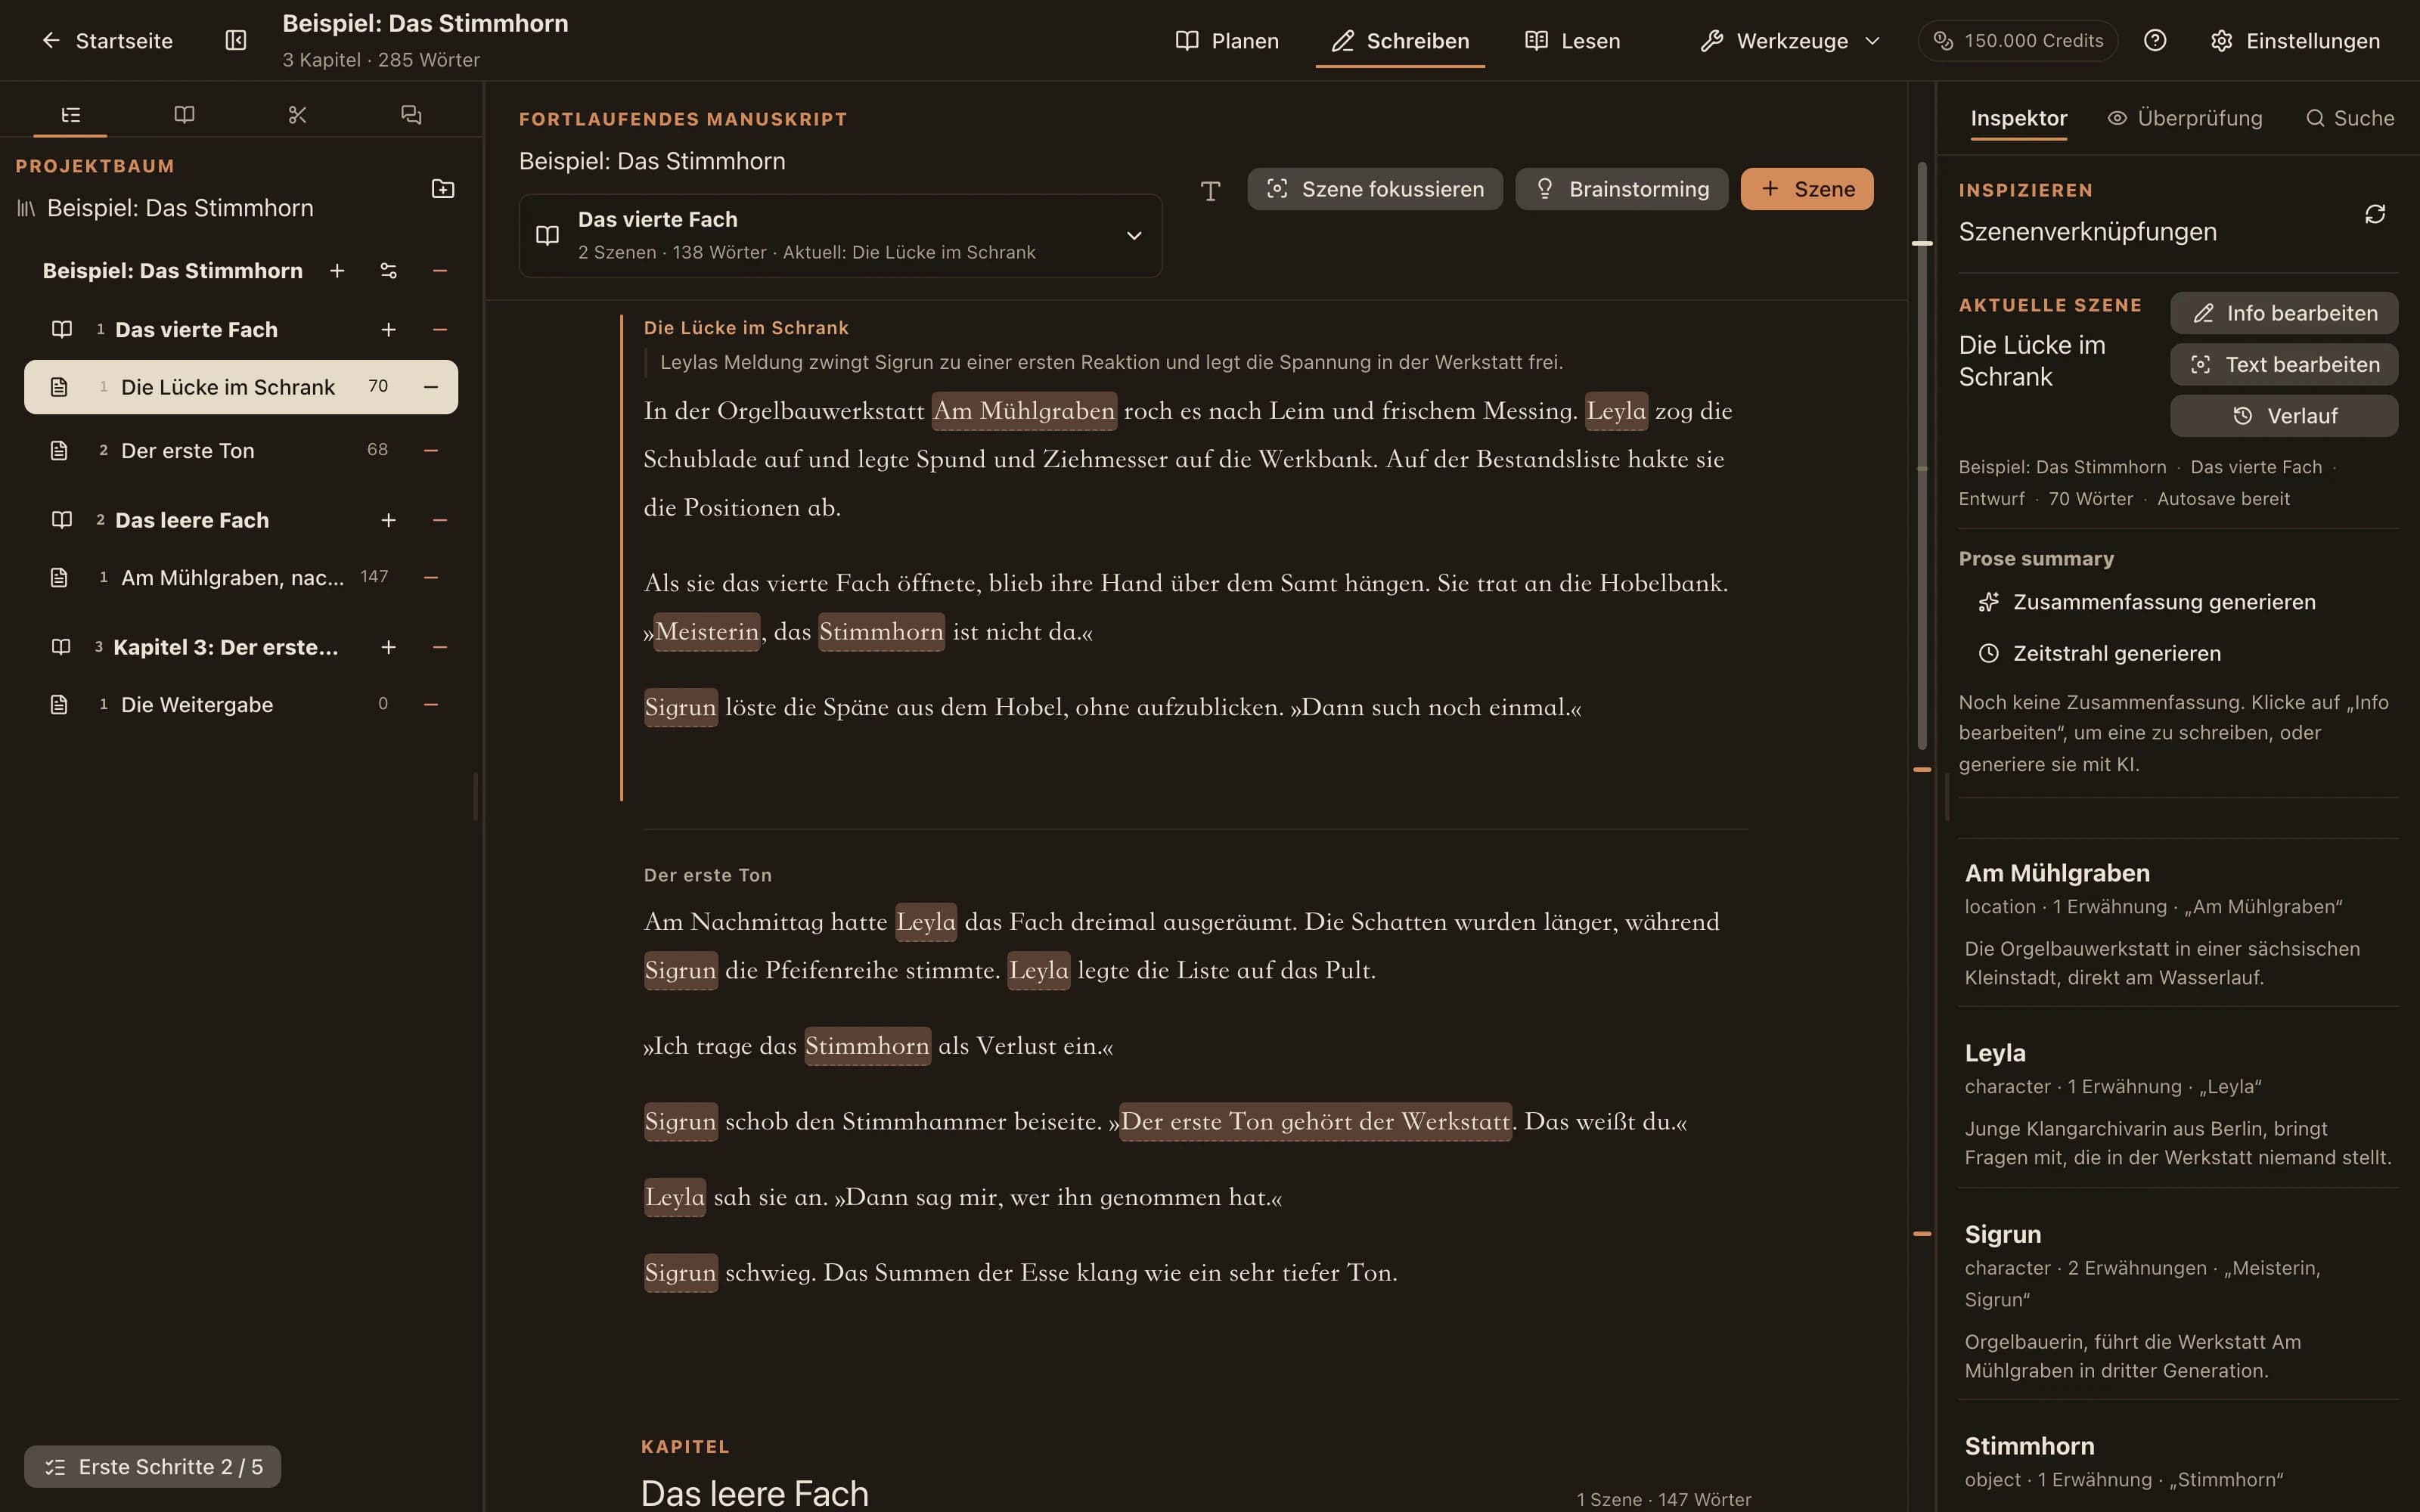
Task: Switch to Überprüfung tab
Action: pyautogui.click(x=2185, y=118)
